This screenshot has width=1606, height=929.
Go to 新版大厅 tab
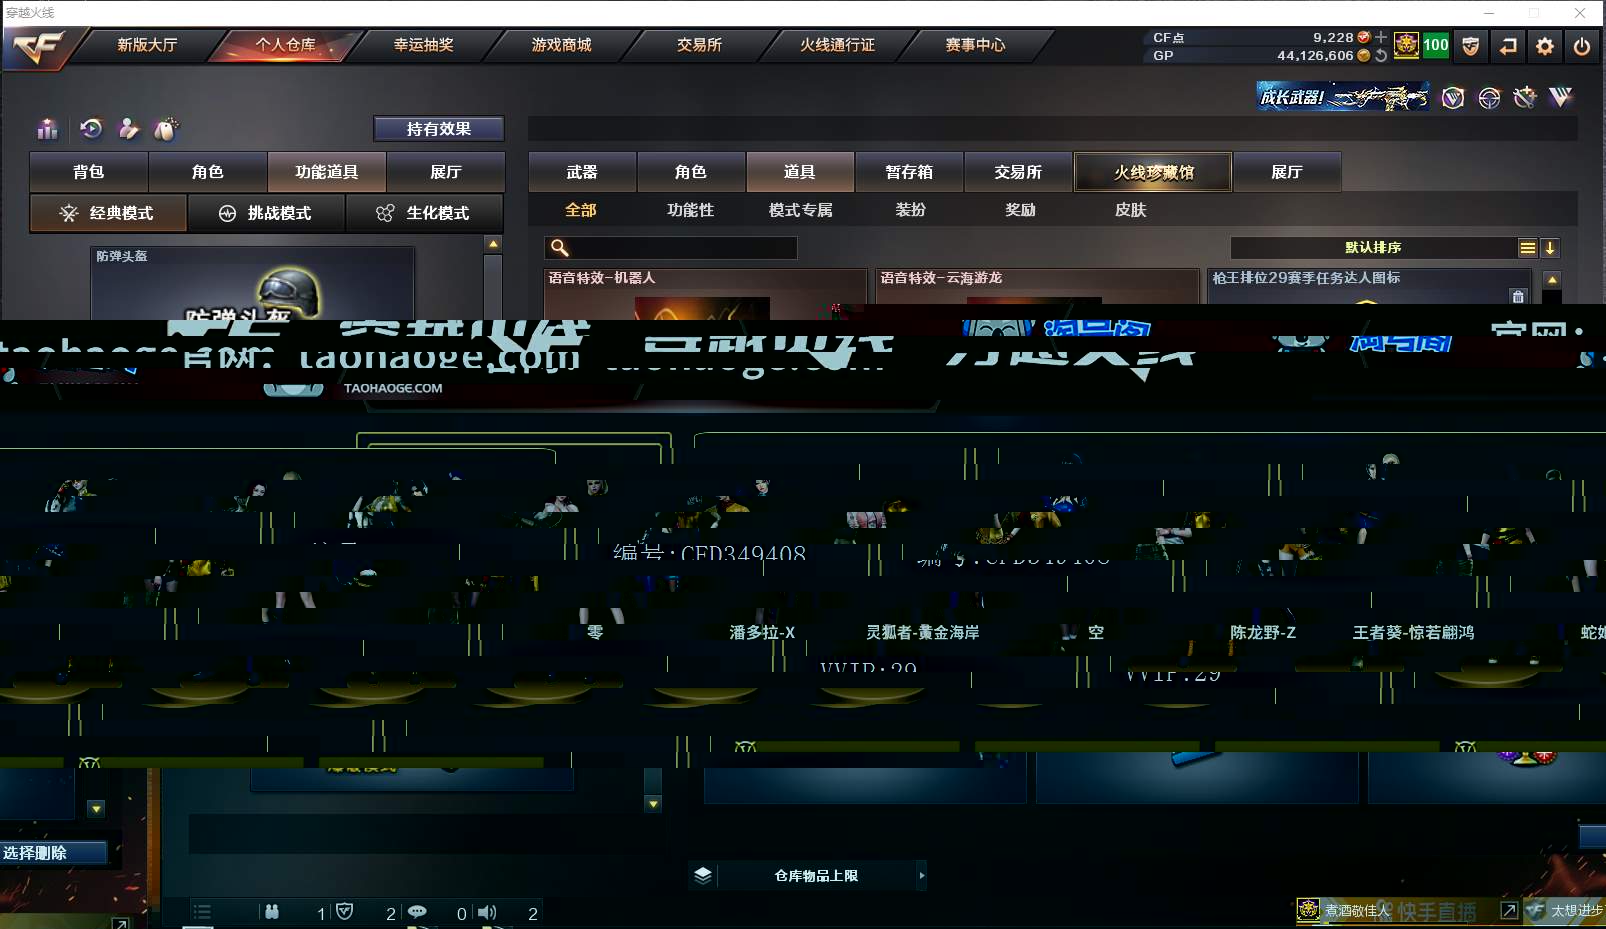[x=147, y=45]
